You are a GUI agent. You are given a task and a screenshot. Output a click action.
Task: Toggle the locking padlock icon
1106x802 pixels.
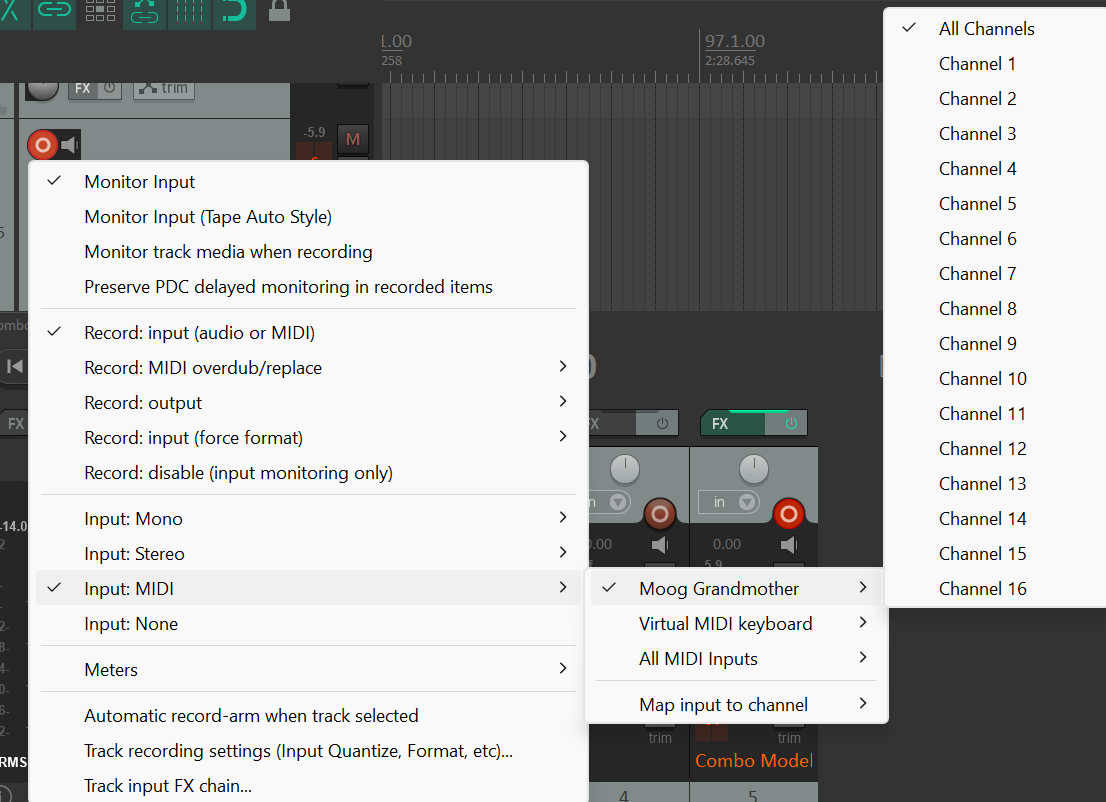click(279, 11)
